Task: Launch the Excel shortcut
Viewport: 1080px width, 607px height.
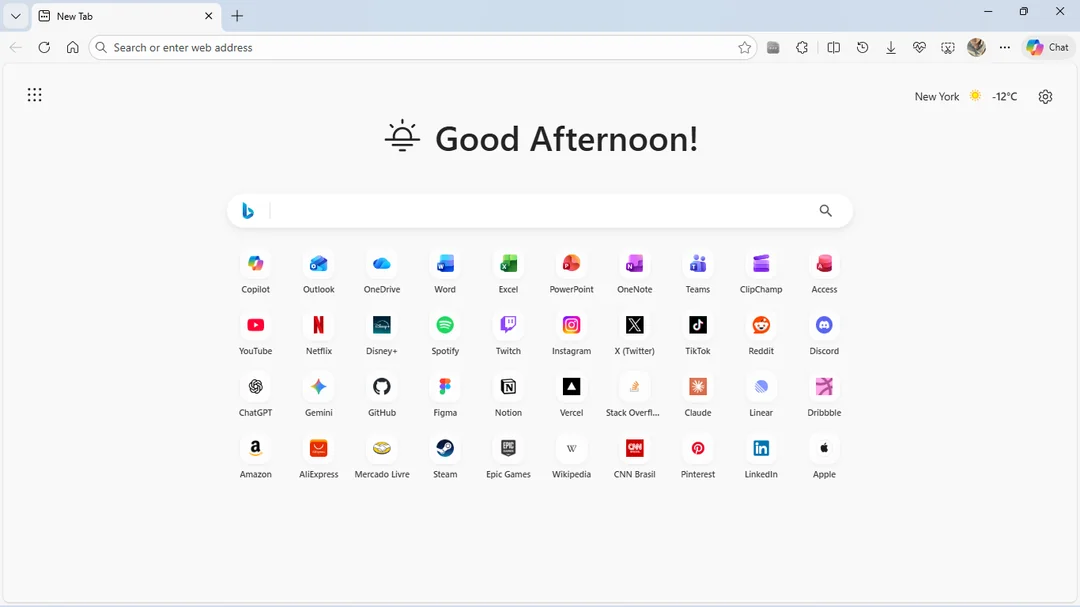Action: click(x=508, y=272)
